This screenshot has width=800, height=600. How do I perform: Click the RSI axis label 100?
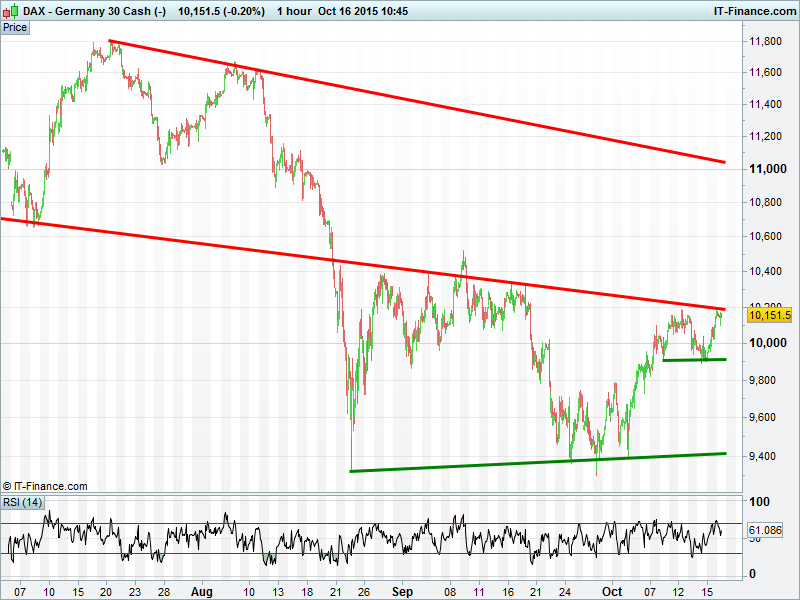tap(759, 502)
